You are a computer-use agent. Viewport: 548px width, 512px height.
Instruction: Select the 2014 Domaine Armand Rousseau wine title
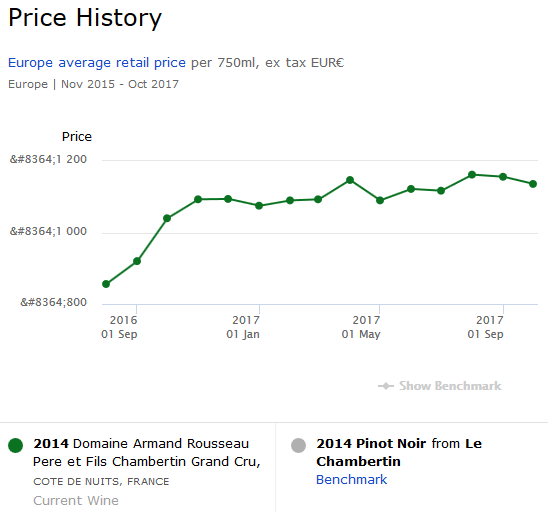click(x=147, y=452)
